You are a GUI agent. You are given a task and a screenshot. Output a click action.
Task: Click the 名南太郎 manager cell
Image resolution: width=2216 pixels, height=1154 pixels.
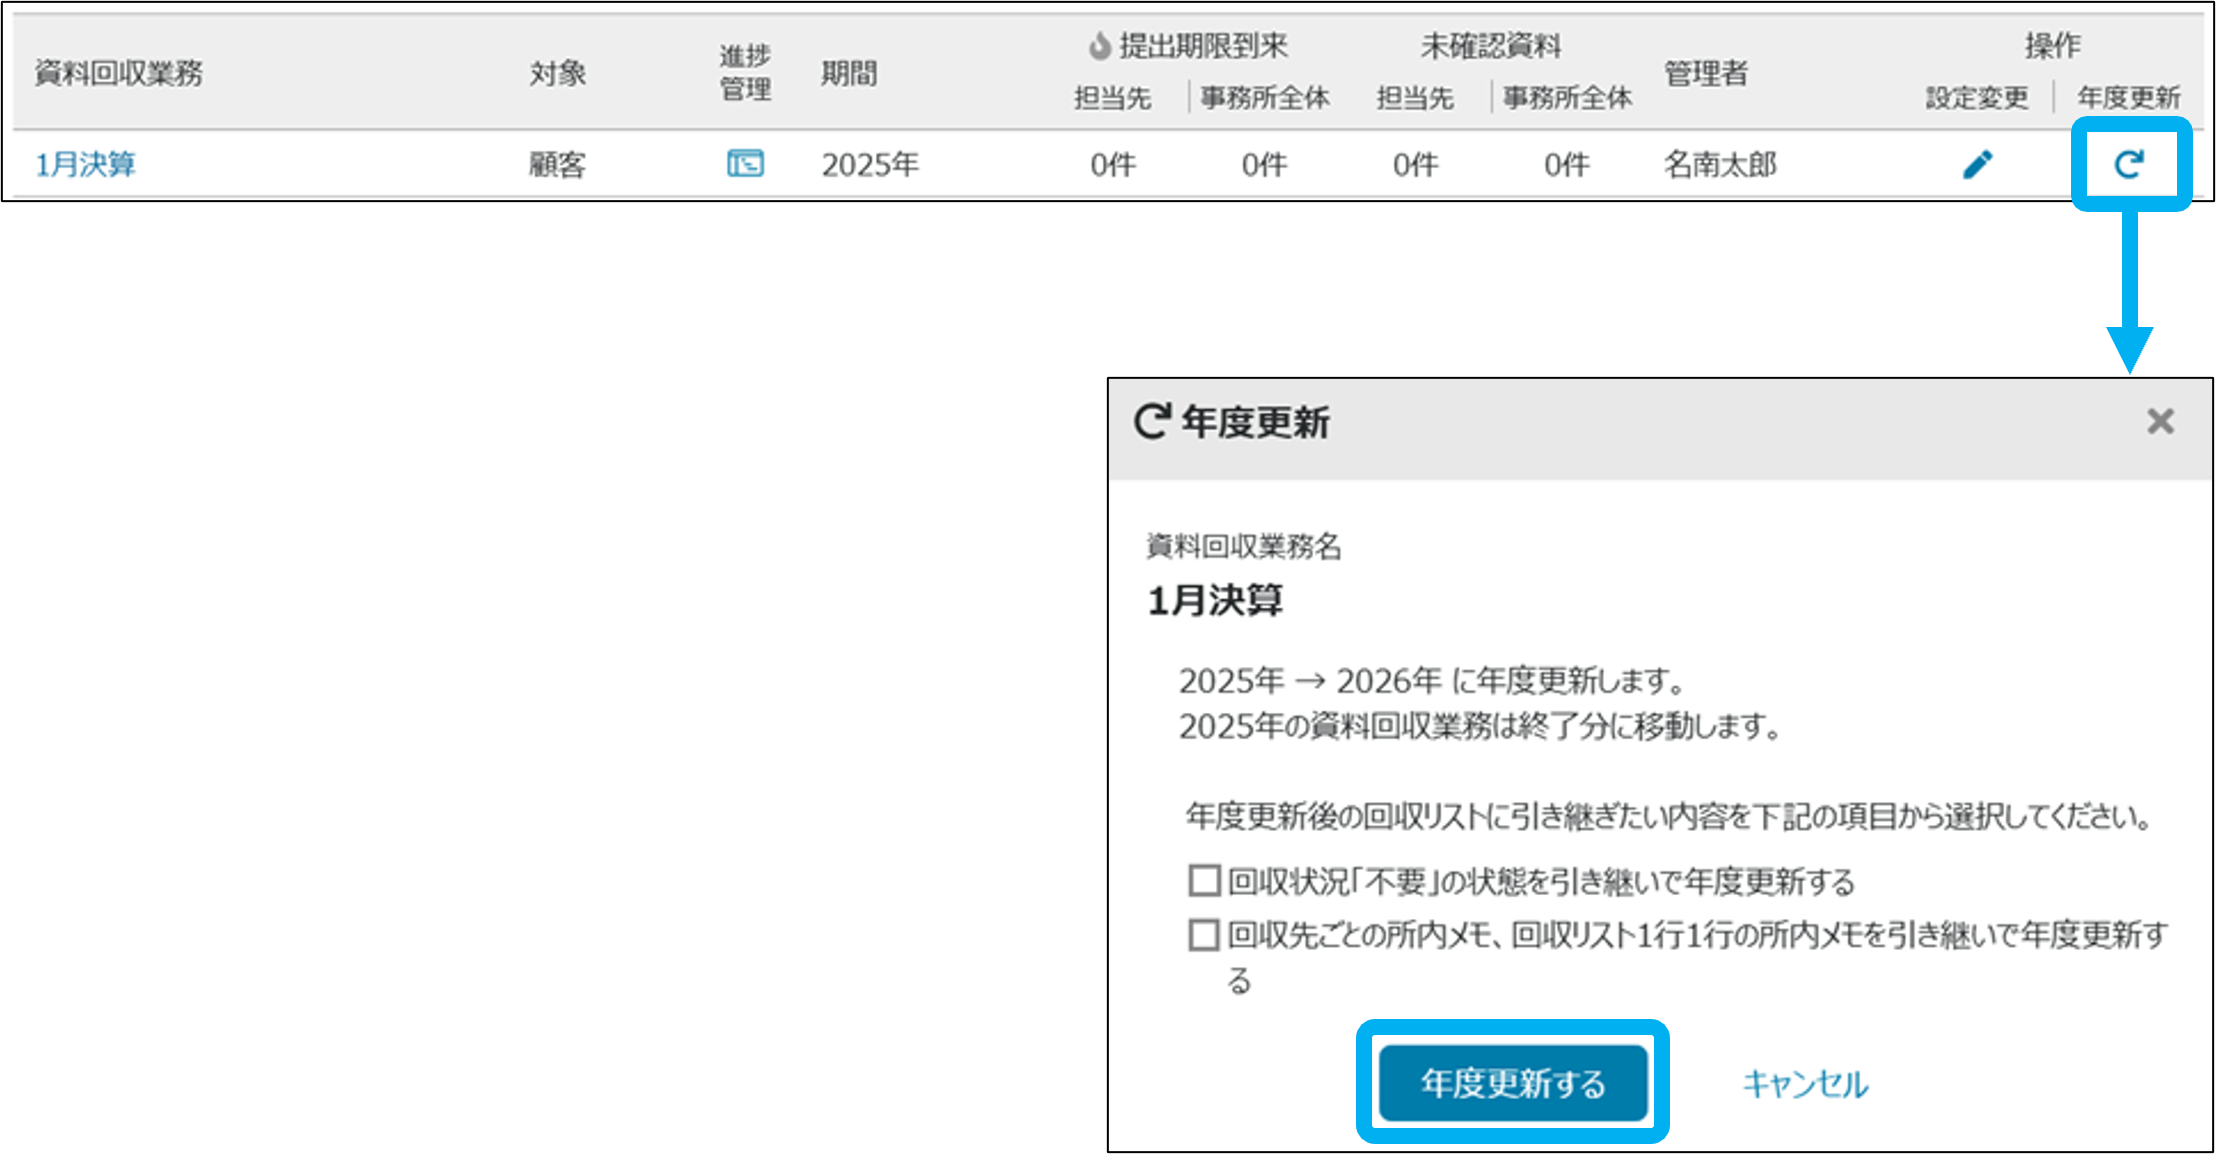pos(1720,164)
